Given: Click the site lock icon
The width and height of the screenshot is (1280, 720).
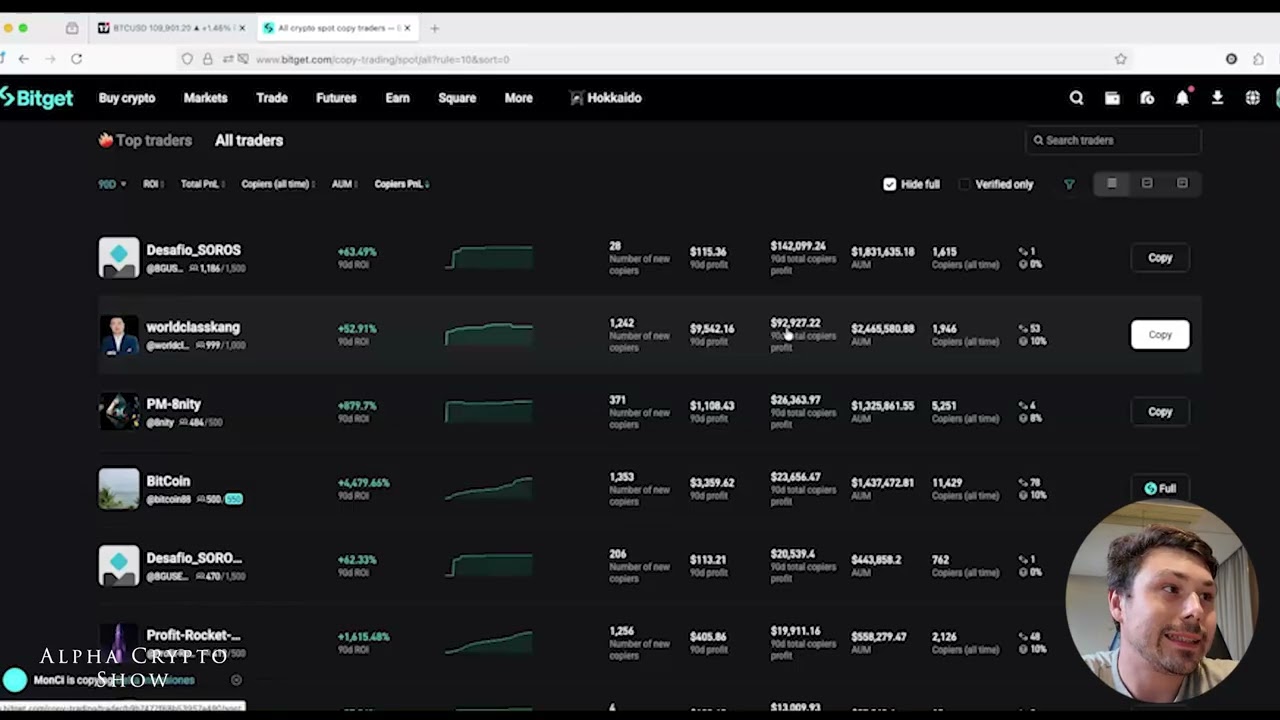Looking at the screenshot, I should (207, 59).
